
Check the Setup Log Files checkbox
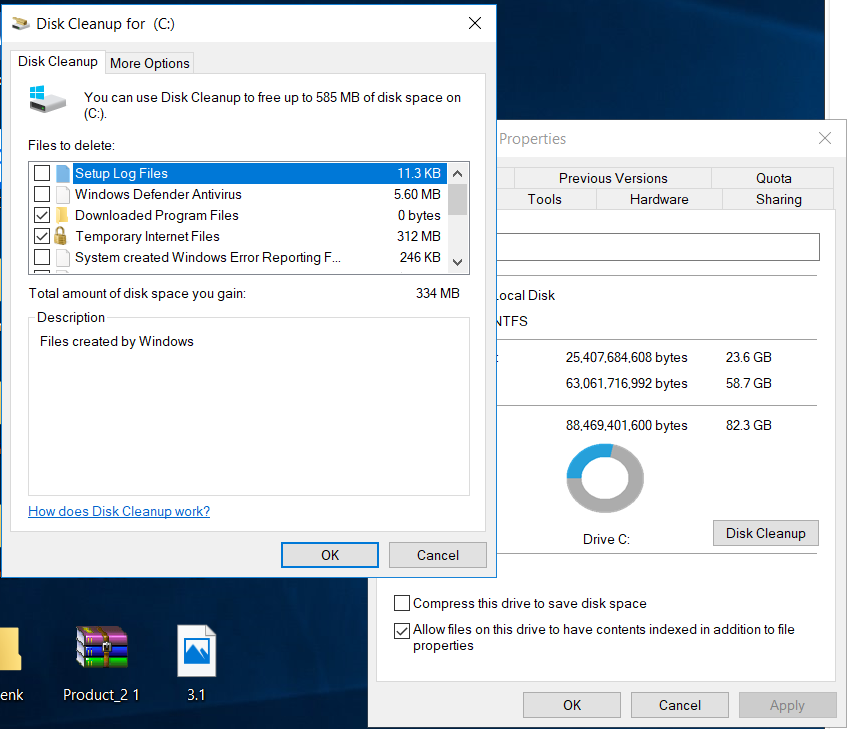(42, 173)
